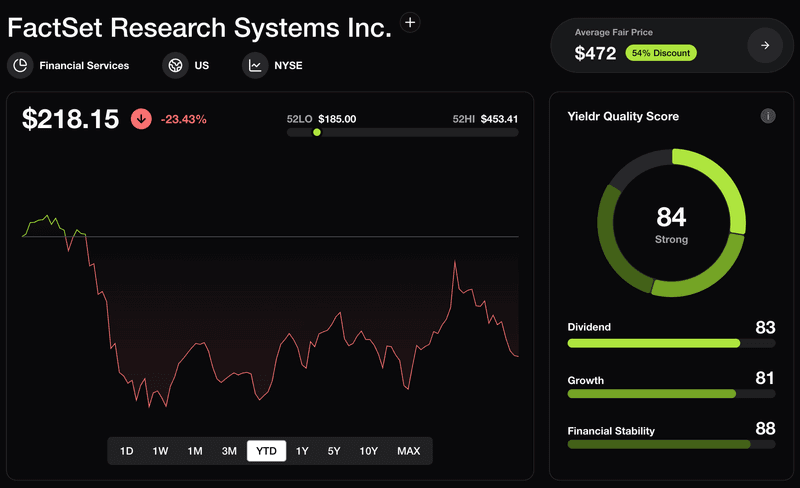Viewport: 800px width, 488px height.
Task: Click the -23.43% change value
Action: point(184,119)
